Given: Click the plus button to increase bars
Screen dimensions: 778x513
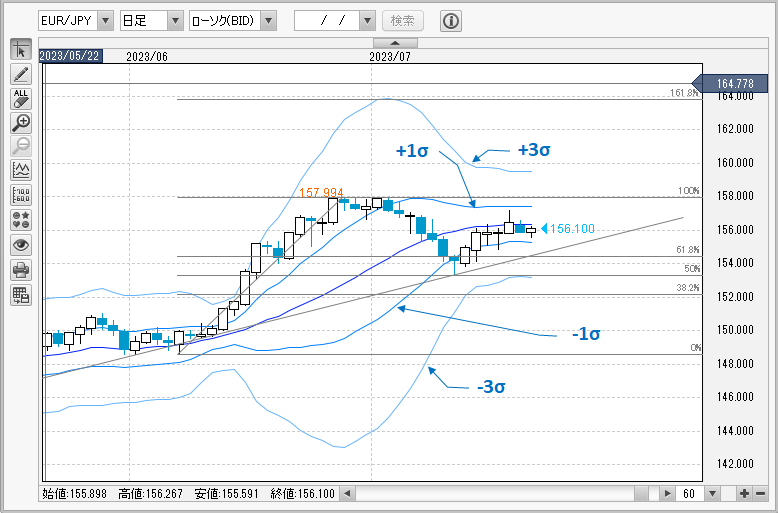Looking at the screenshot, I should tap(744, 494).
